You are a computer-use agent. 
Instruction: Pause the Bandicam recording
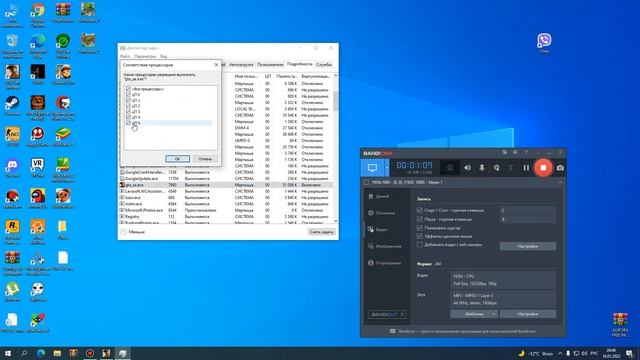point(526,168)
